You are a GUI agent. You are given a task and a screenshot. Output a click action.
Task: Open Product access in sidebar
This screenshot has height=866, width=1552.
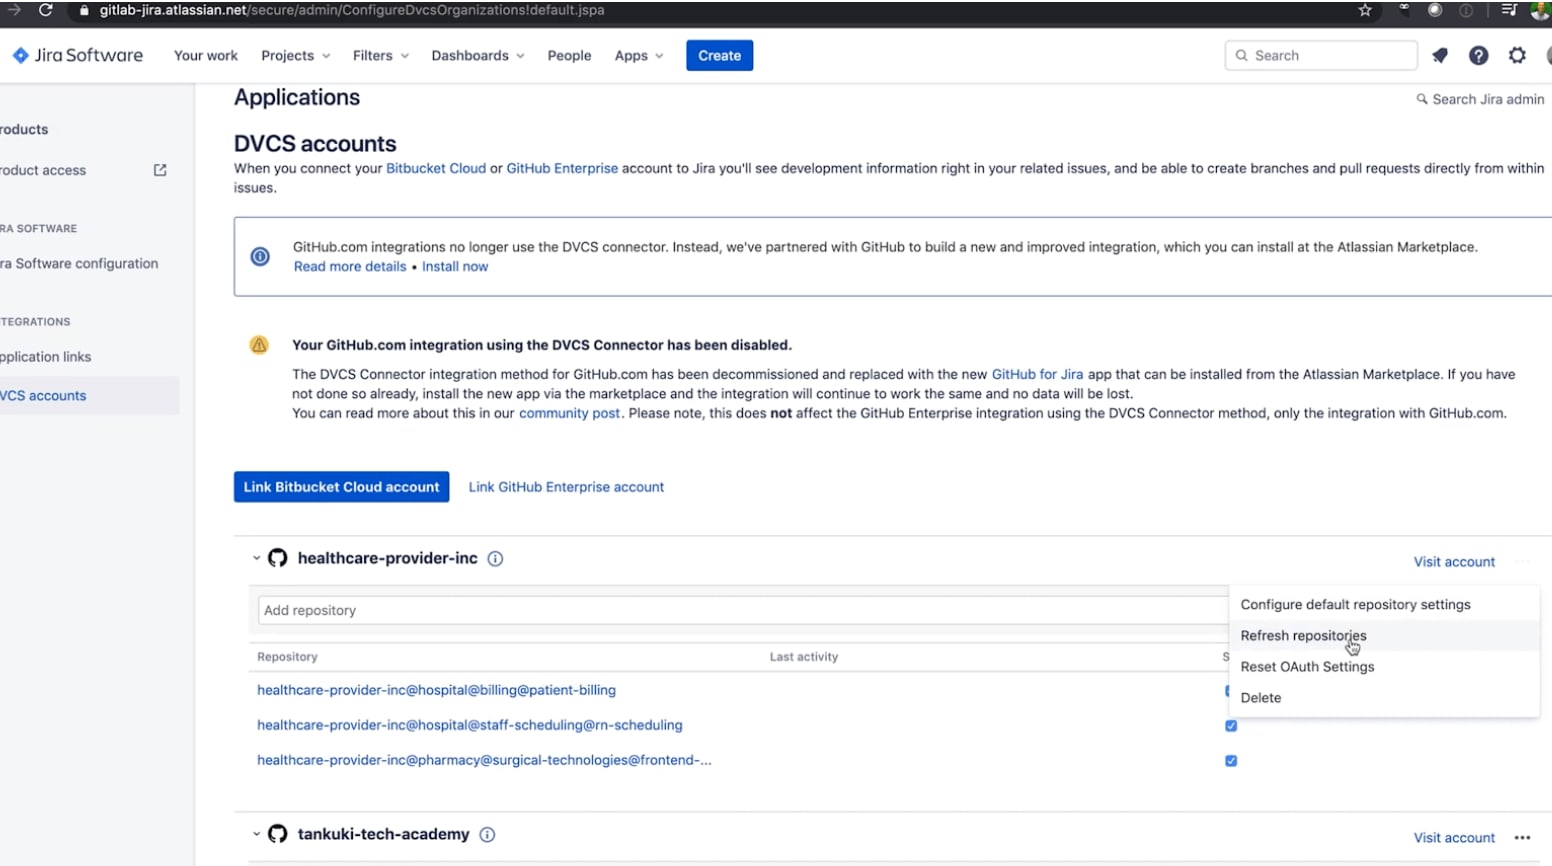pyautogui.click(x=43, y=171)
